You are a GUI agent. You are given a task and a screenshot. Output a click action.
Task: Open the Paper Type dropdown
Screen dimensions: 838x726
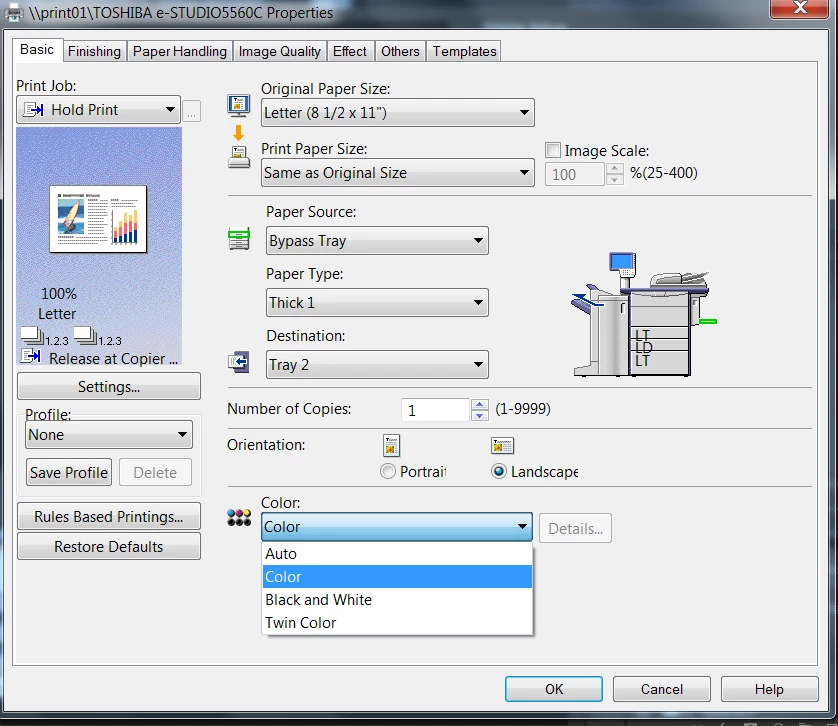pyautogui.click(x=377, y=303)
